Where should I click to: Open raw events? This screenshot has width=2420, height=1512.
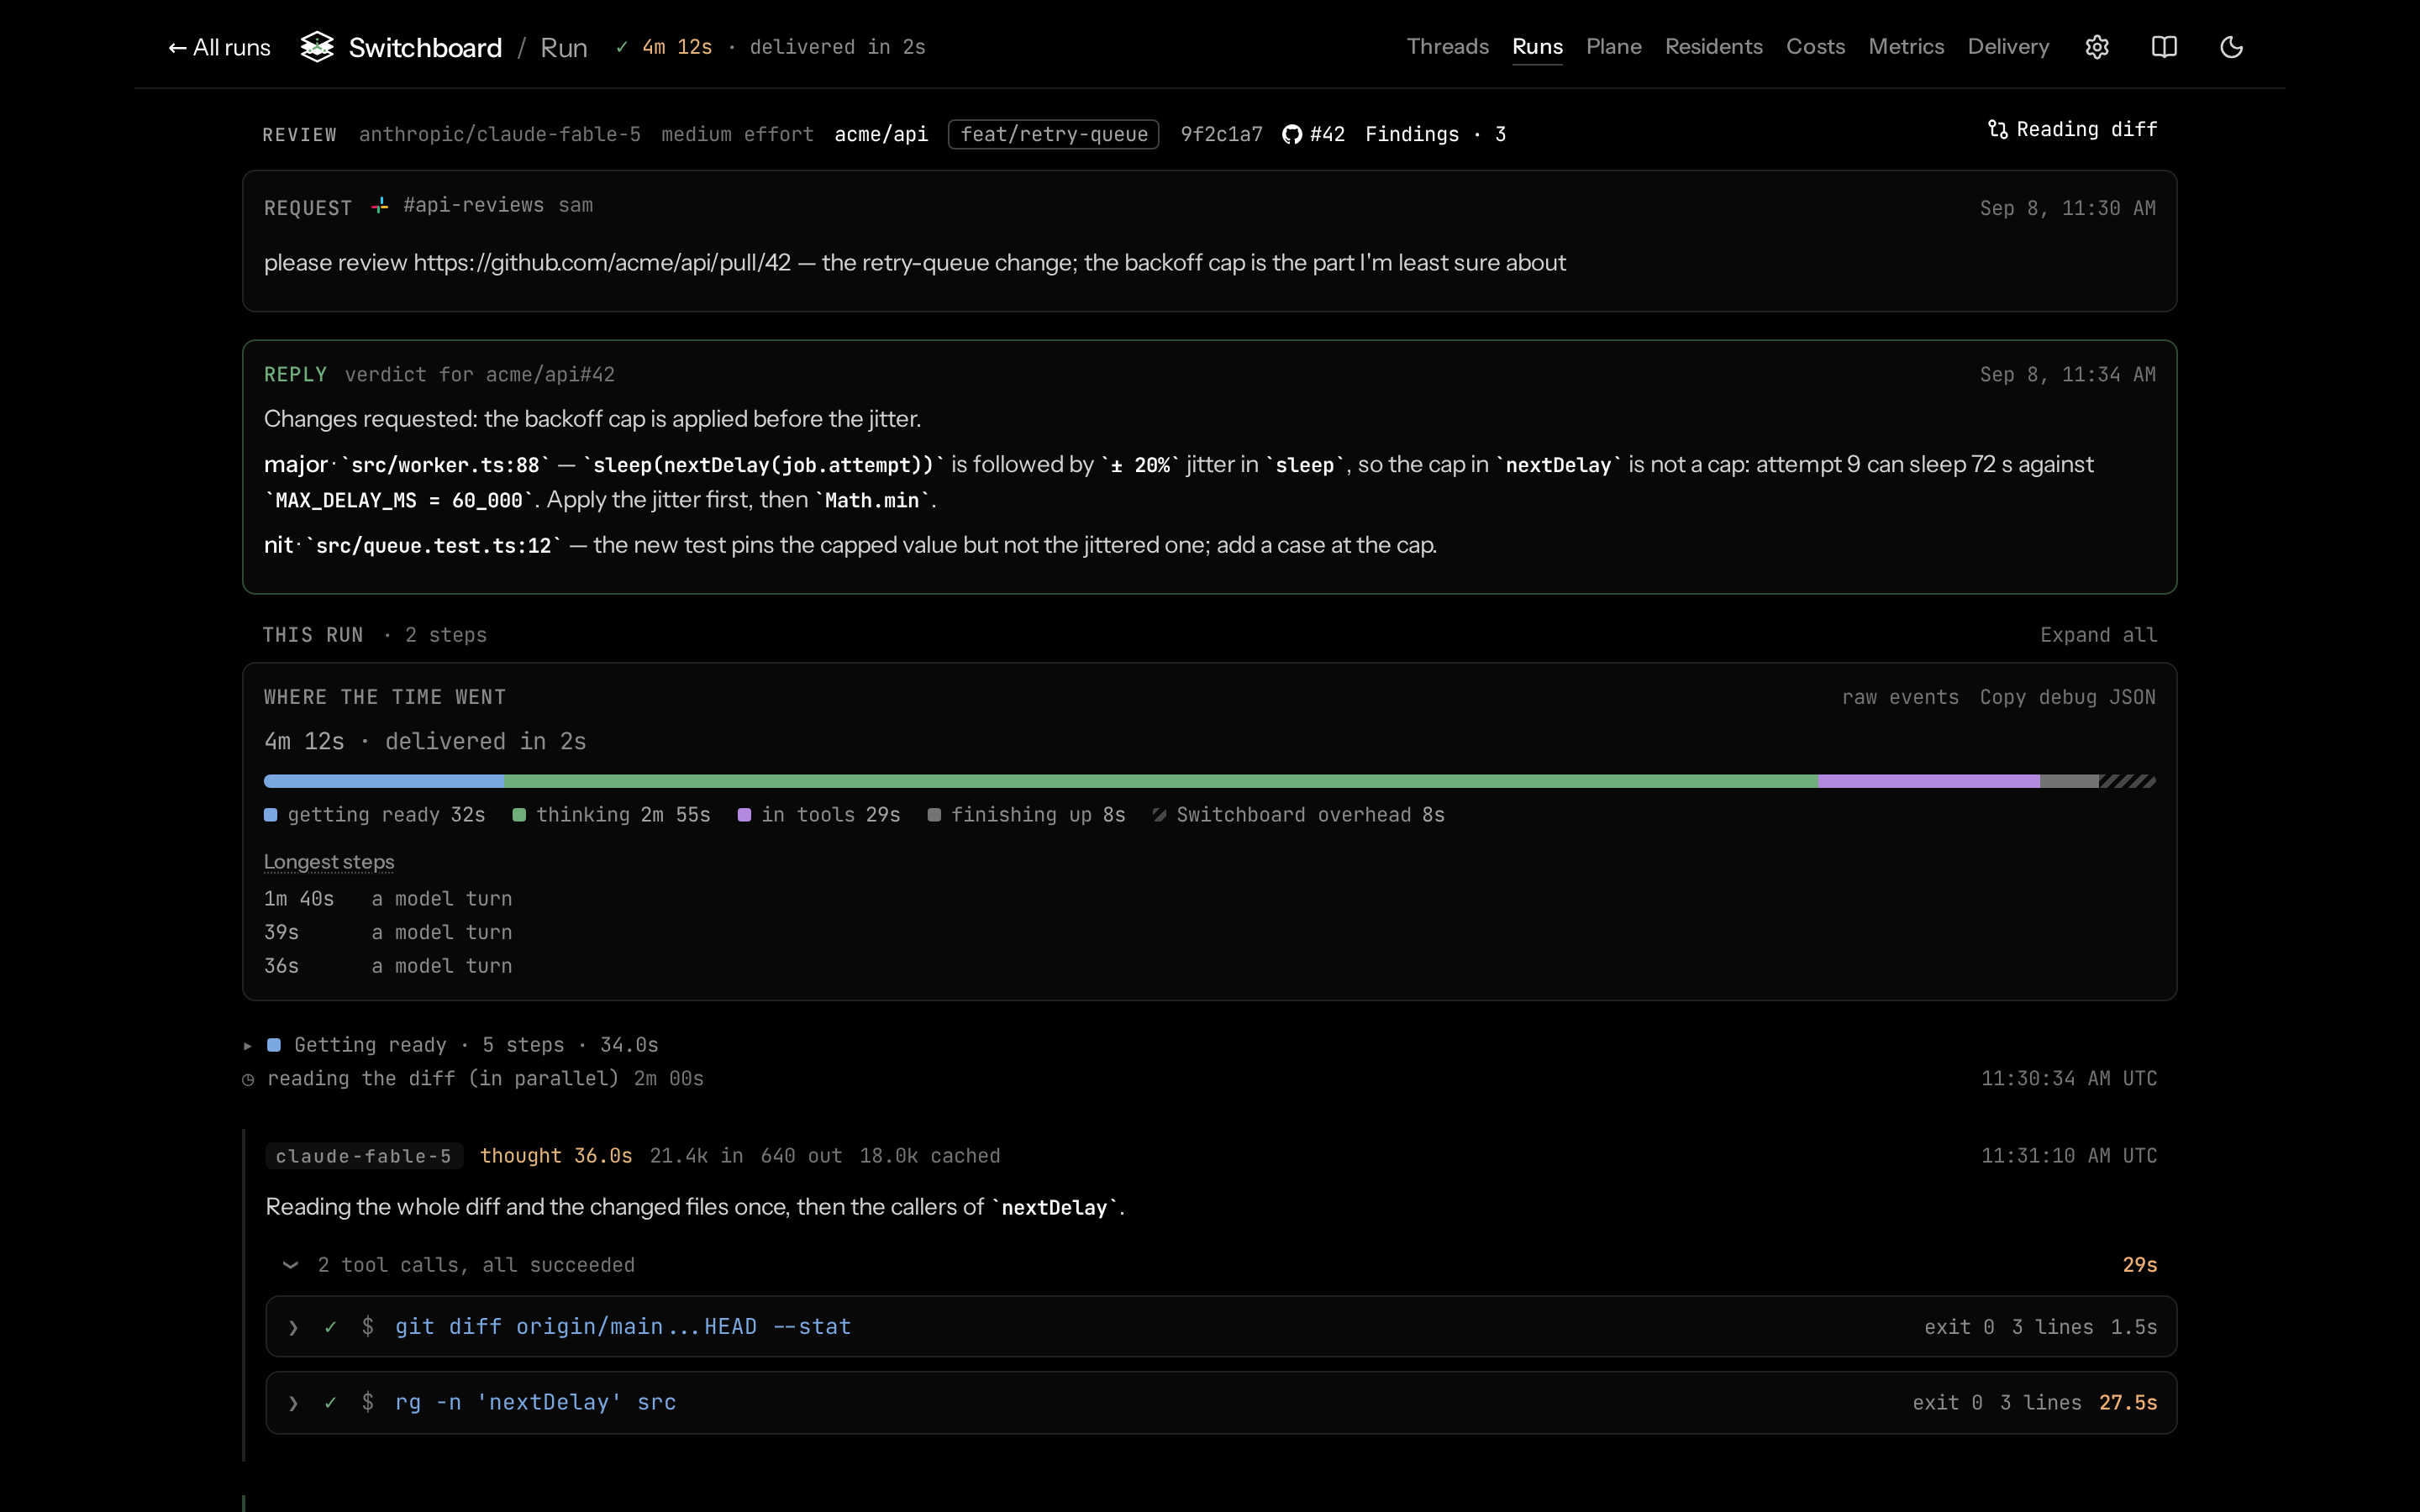[x=1900, y=697]
